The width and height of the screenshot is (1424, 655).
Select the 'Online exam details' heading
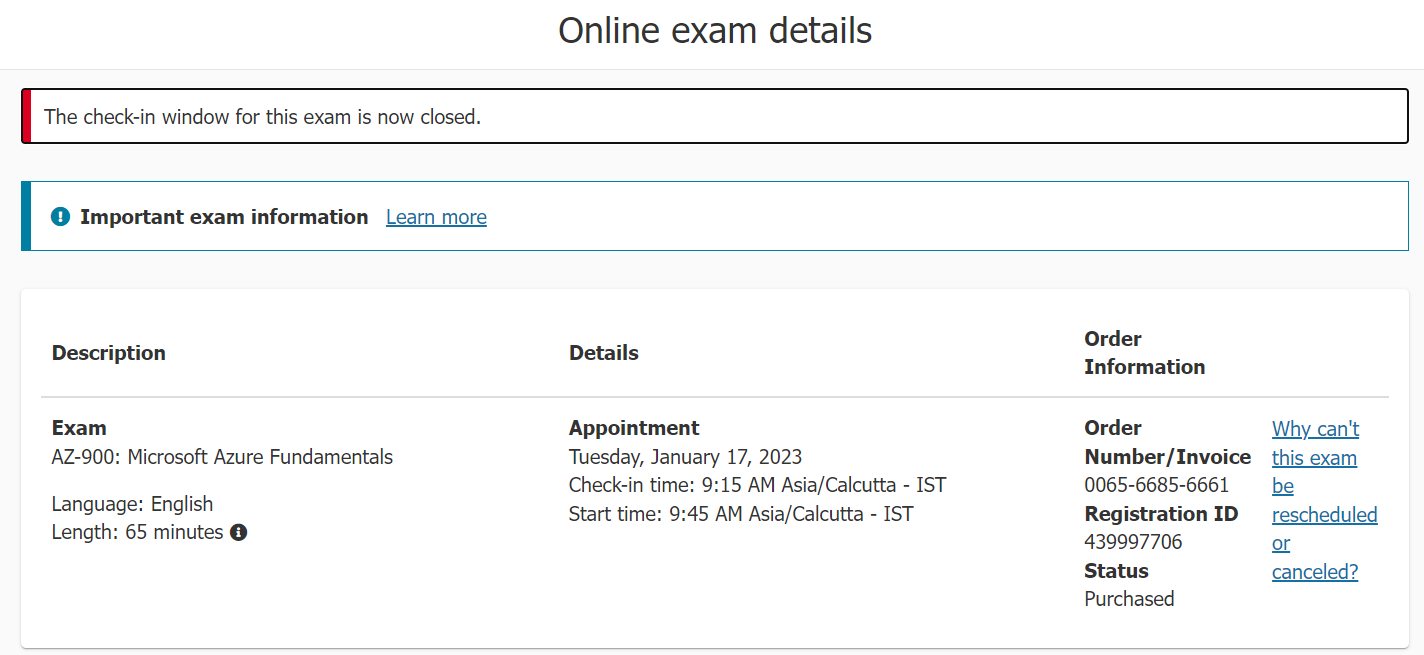tap(715, 30)
